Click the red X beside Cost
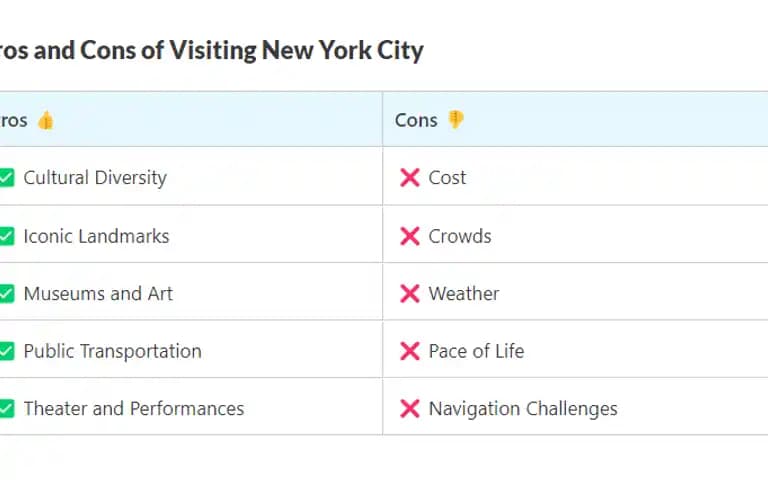Image resolution: width=768 pixels, height=480 pixels. [x=410, y=178]
